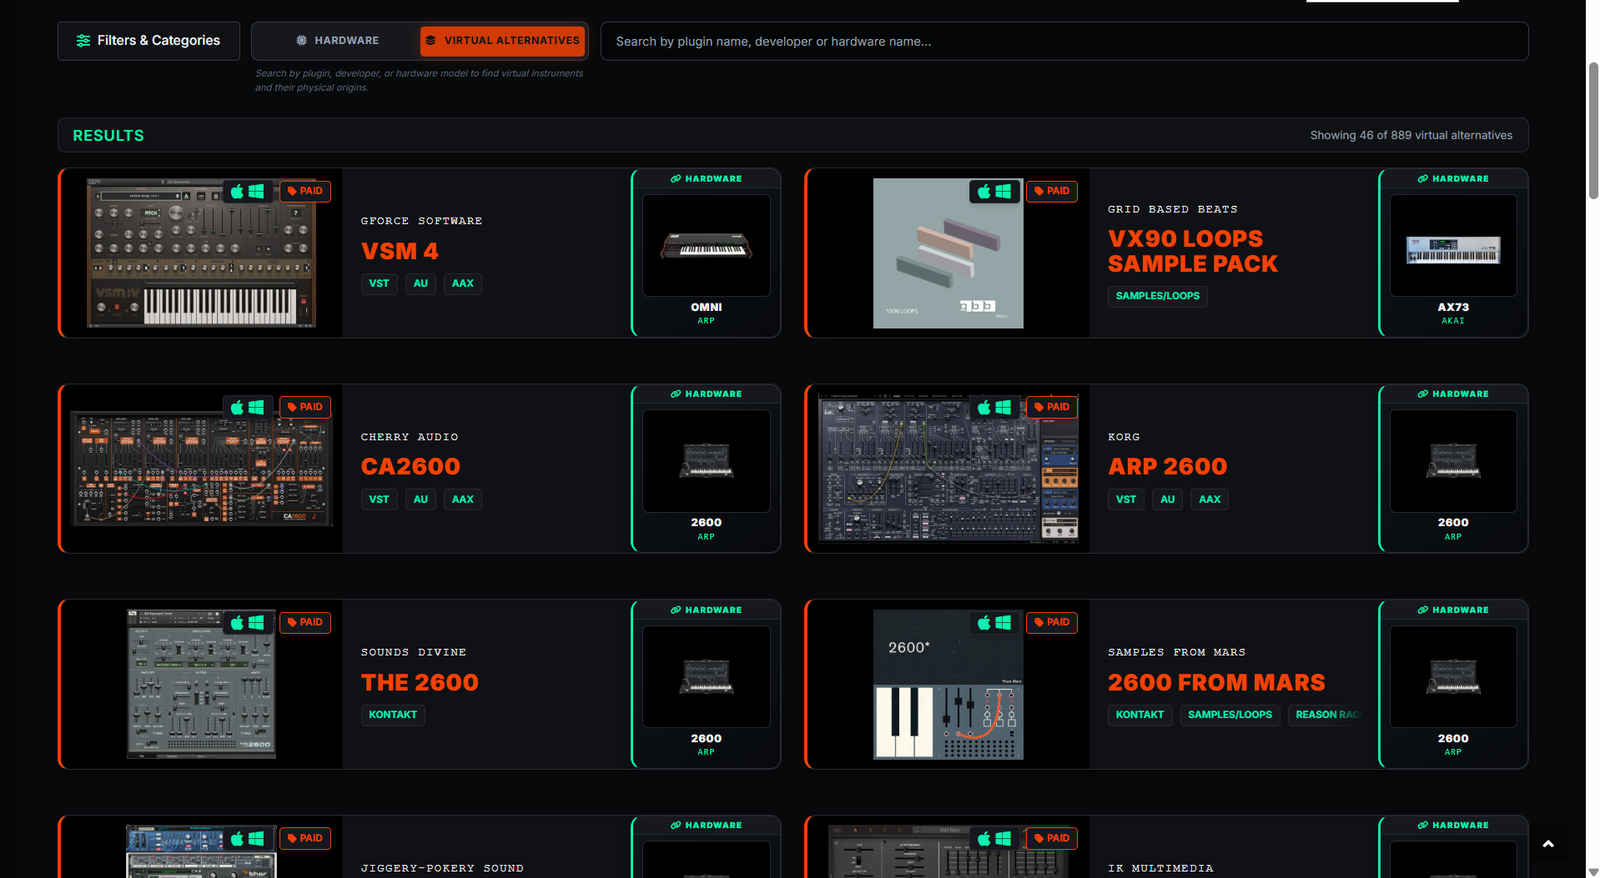Open the CA2600 plugin title
Screen dimensions: 1600x878
(x=411, y=467)
